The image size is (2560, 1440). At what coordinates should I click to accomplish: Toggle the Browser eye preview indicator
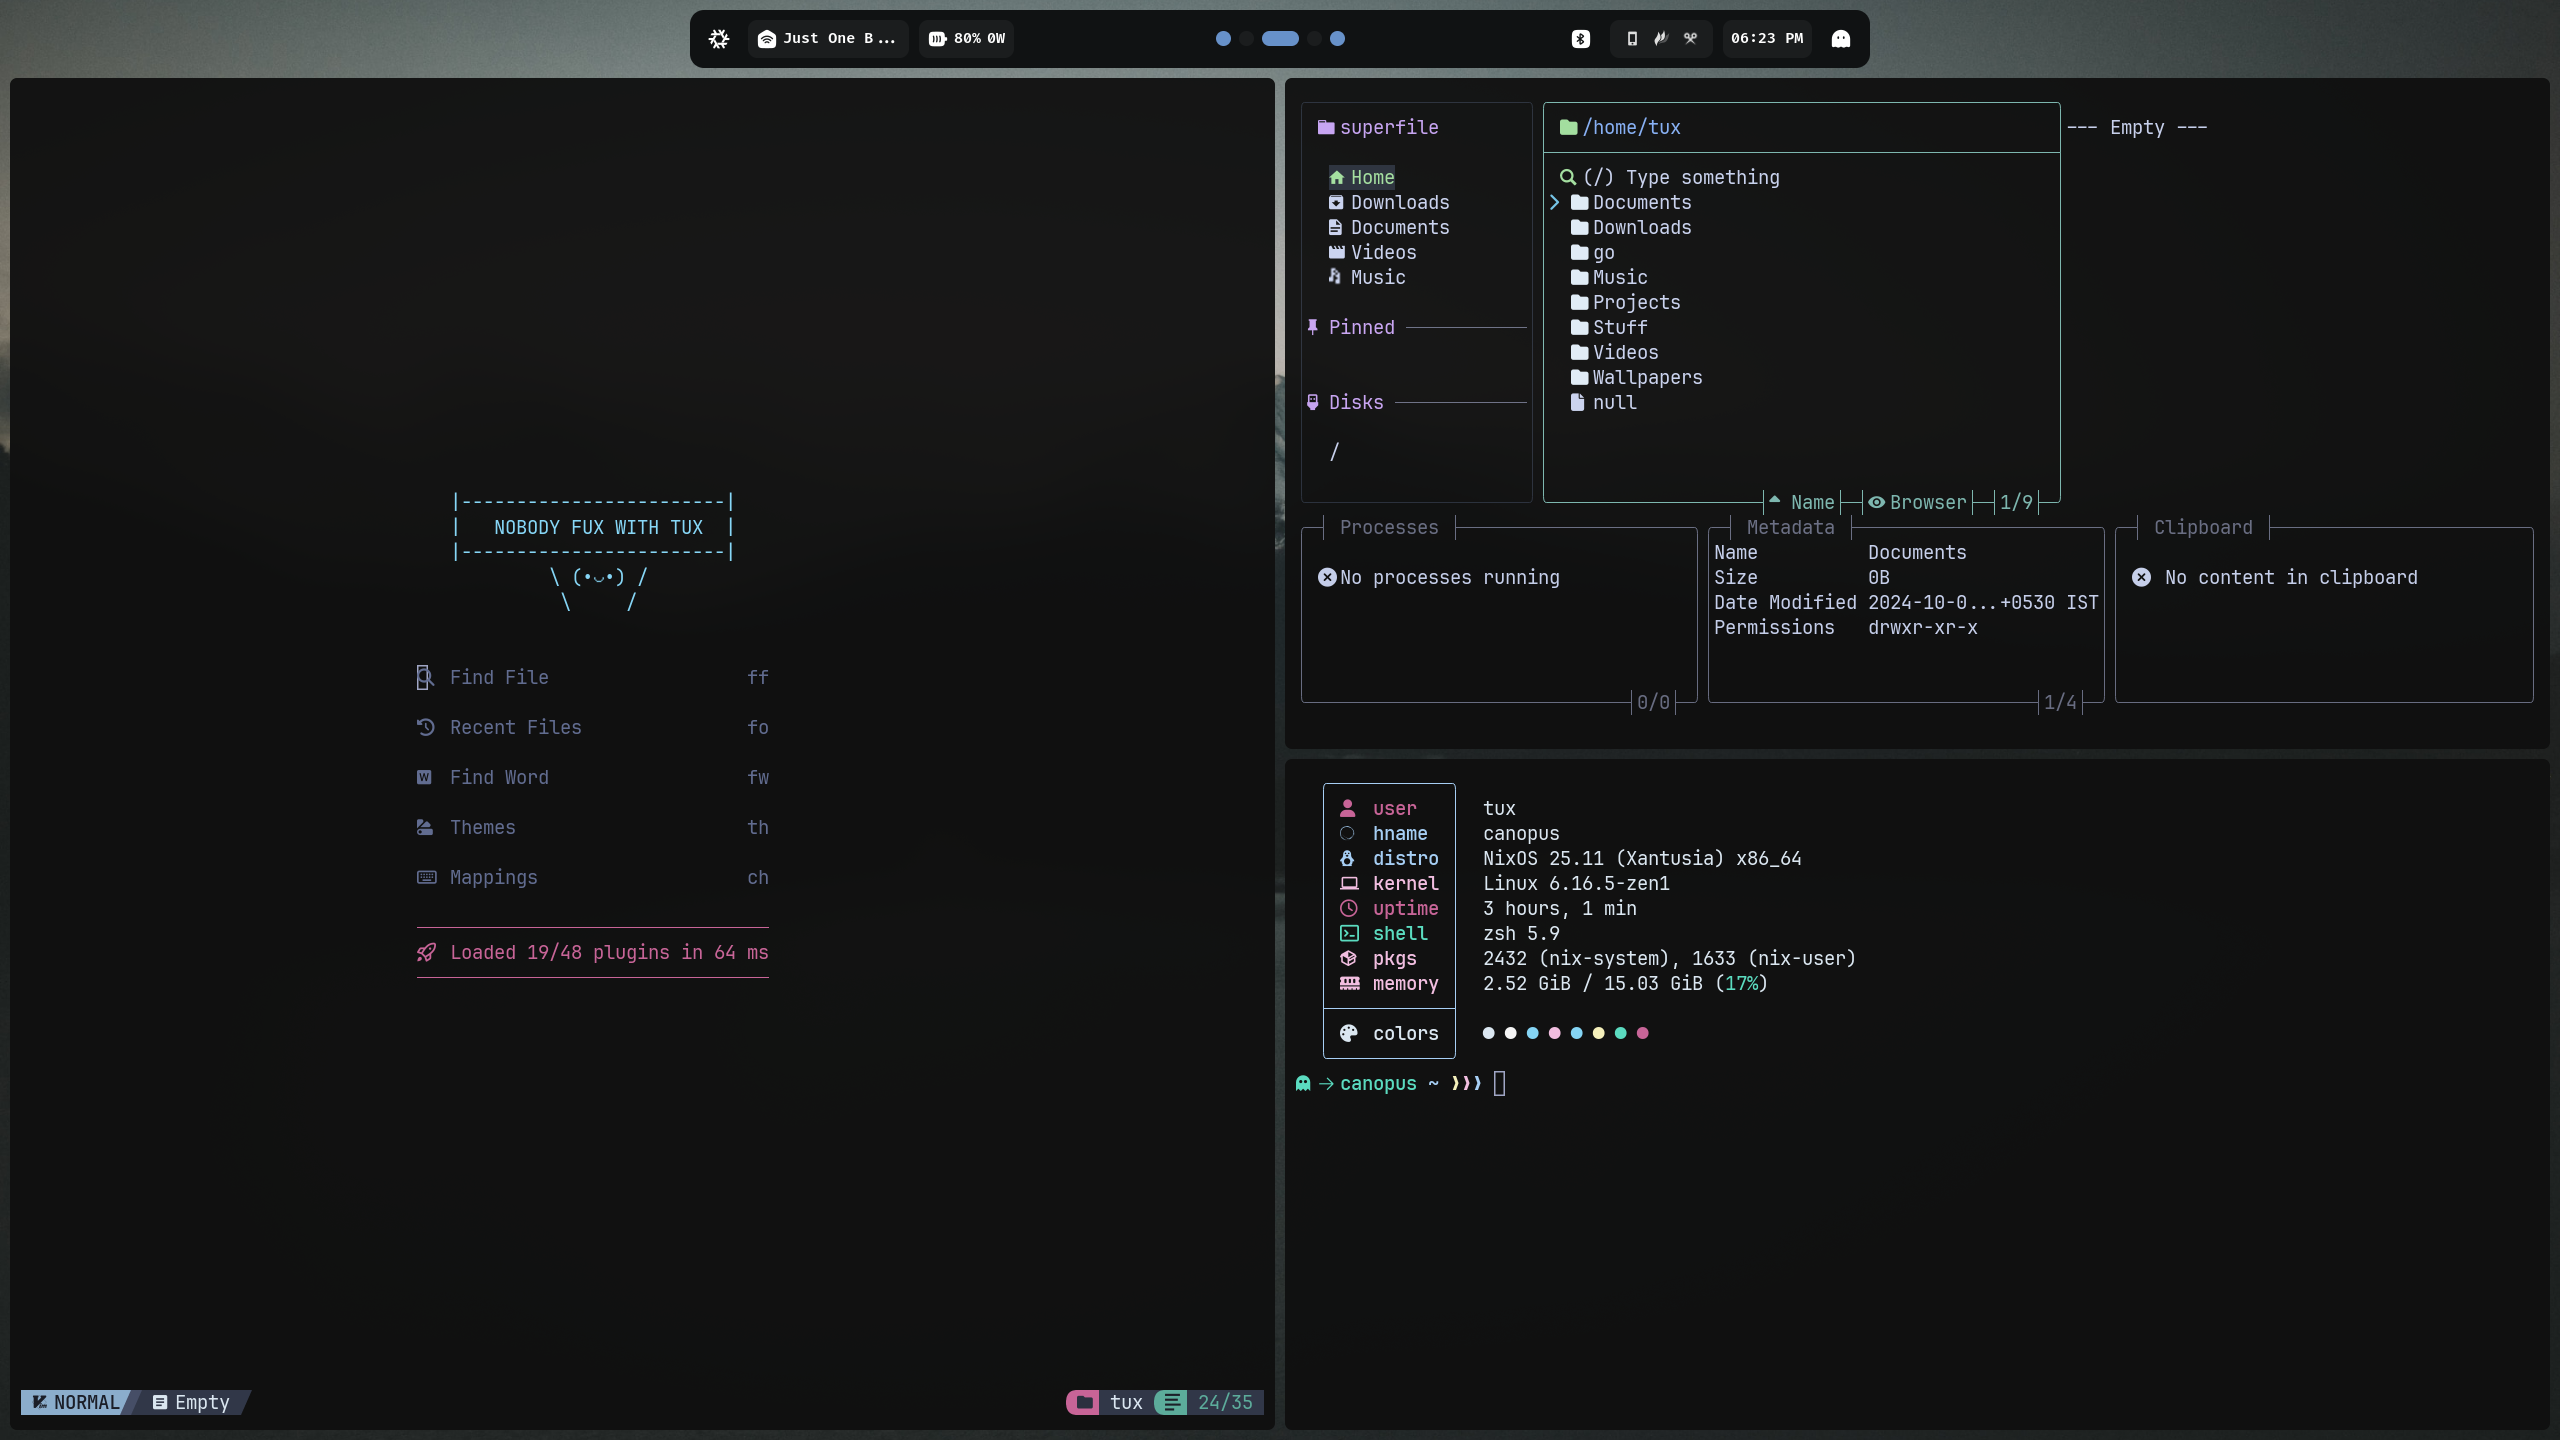[1877, 503]
